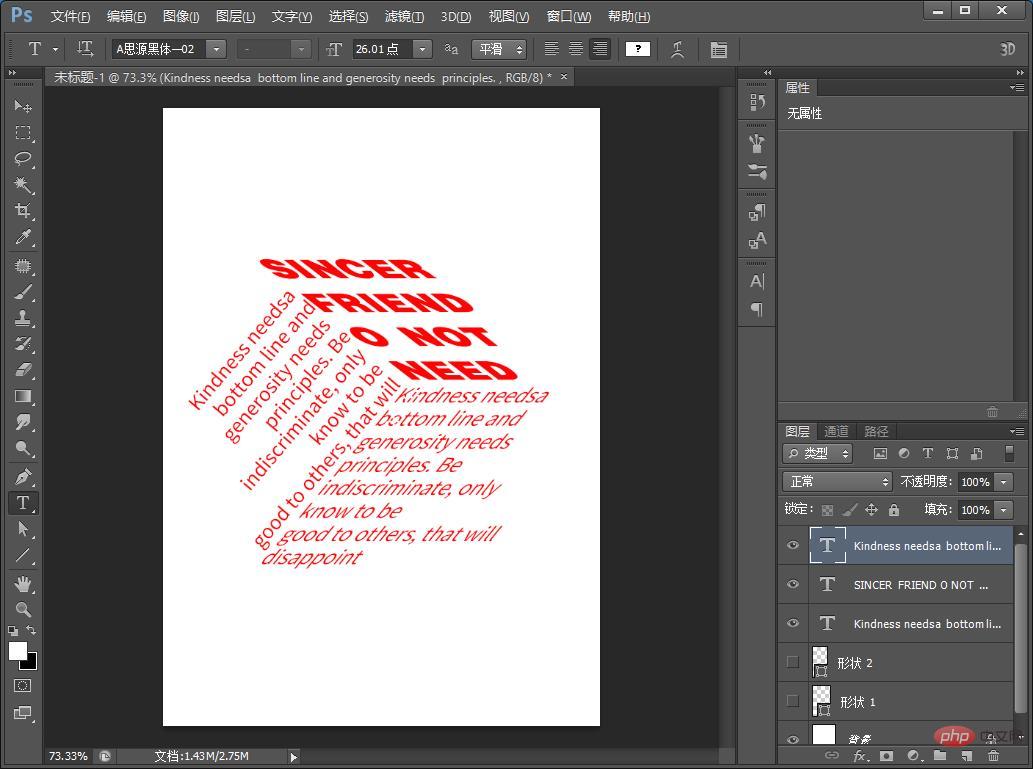This screenshot has height=769, width=1033.
Task: Show the 形状 2 layer
Action: (x=793, y=662)
